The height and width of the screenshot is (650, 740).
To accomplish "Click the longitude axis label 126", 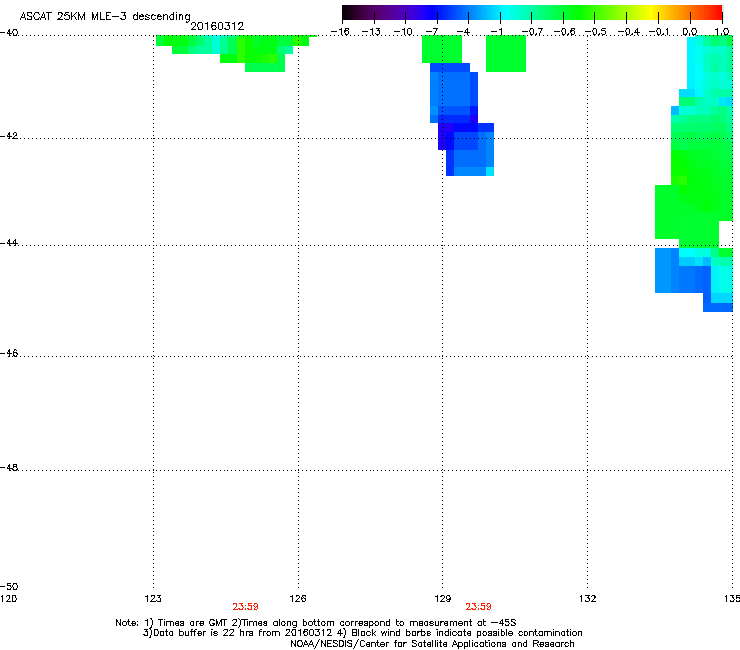I will tap(298, 599).
